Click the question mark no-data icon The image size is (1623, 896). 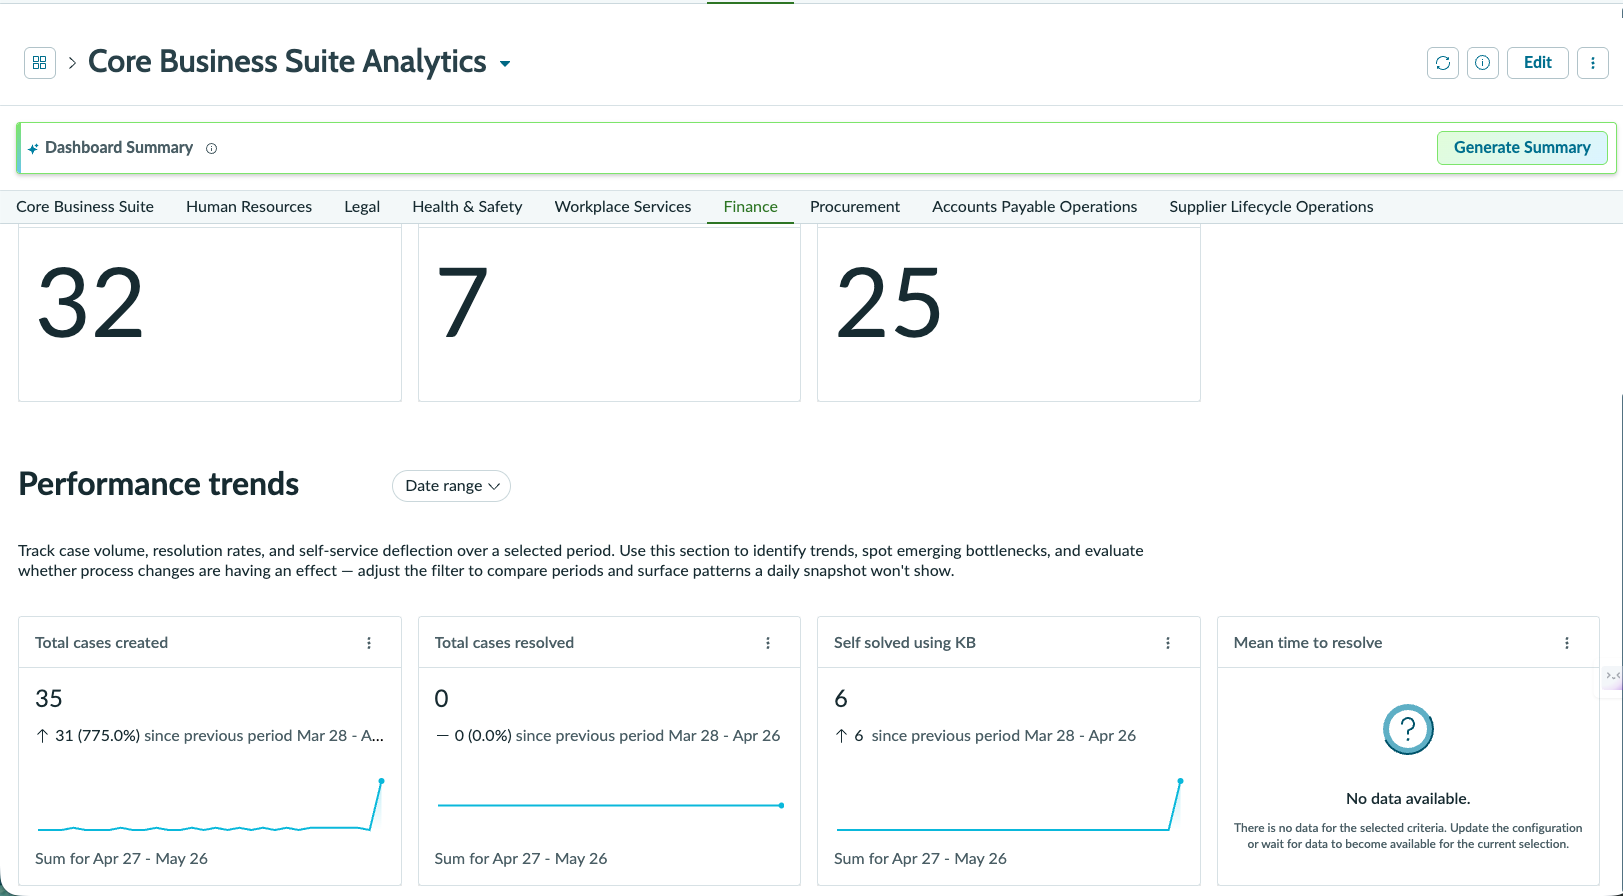[1408, 729]
